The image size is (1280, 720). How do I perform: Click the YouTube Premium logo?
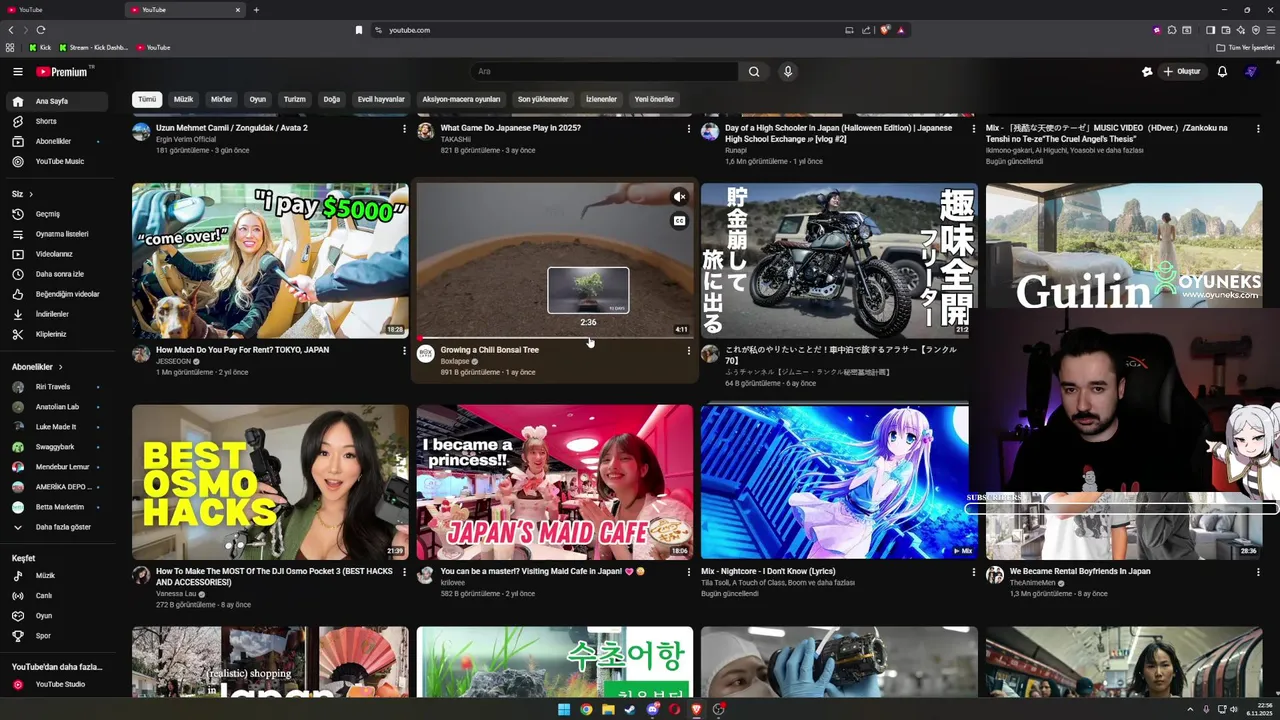click(63, 72)
